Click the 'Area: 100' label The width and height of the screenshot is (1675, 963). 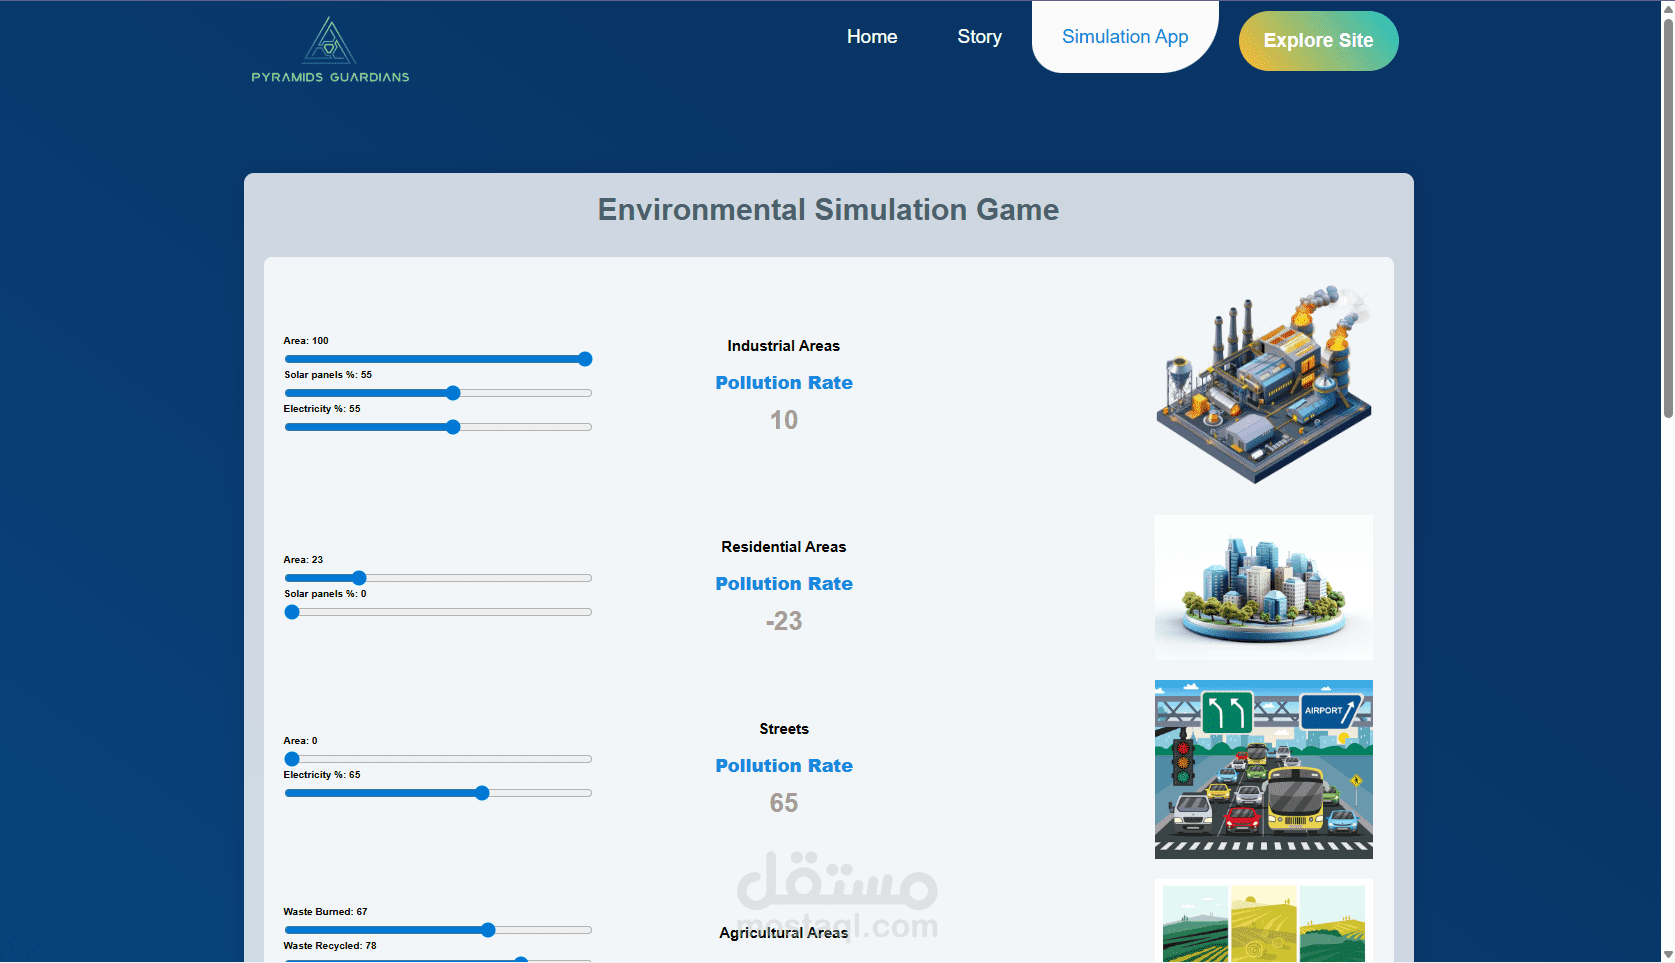(x=306, y=341)
